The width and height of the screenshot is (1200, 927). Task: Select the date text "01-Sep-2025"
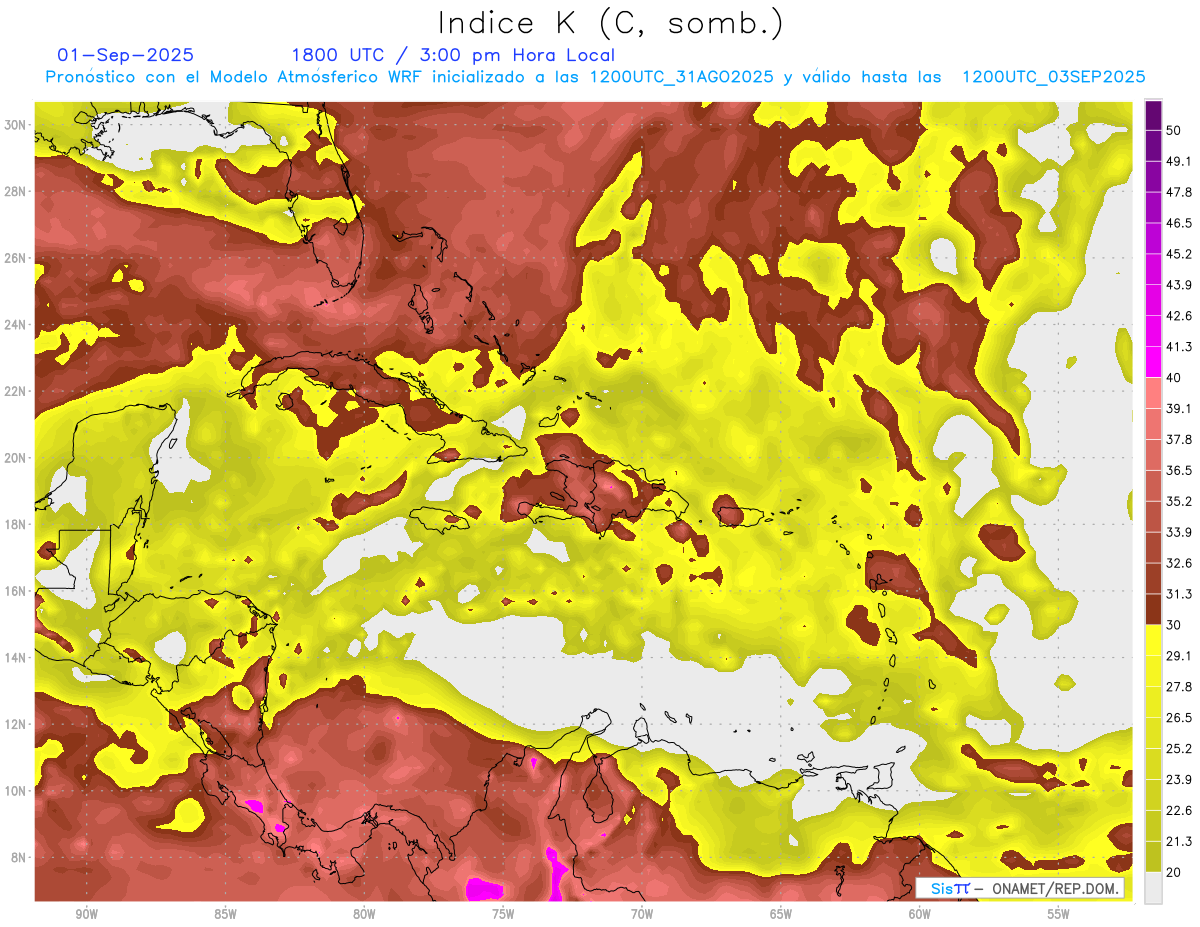126,55
